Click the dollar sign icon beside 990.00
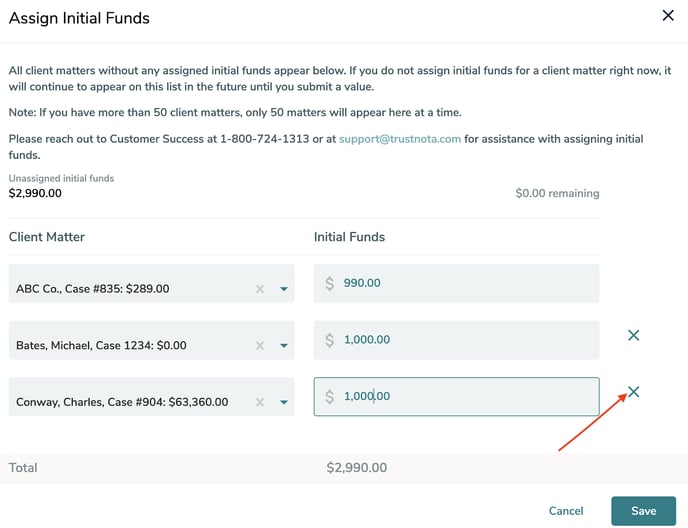 (x=330, y=284)
